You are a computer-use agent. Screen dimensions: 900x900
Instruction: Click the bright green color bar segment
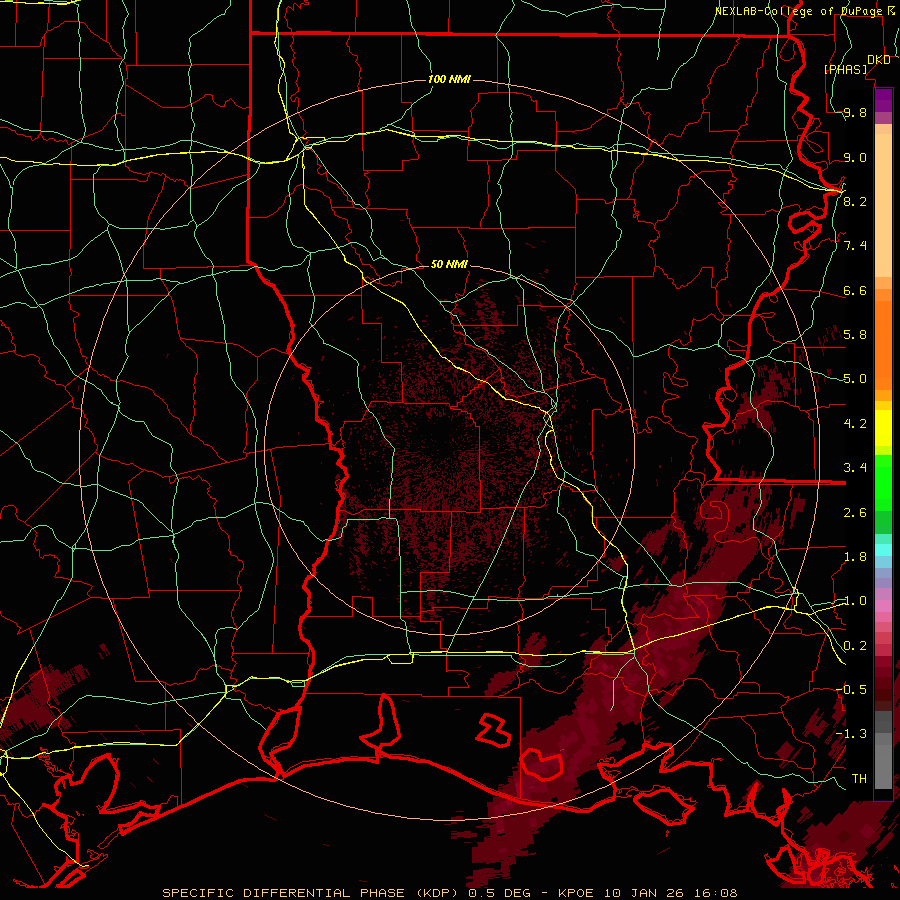tap(883, 482)
